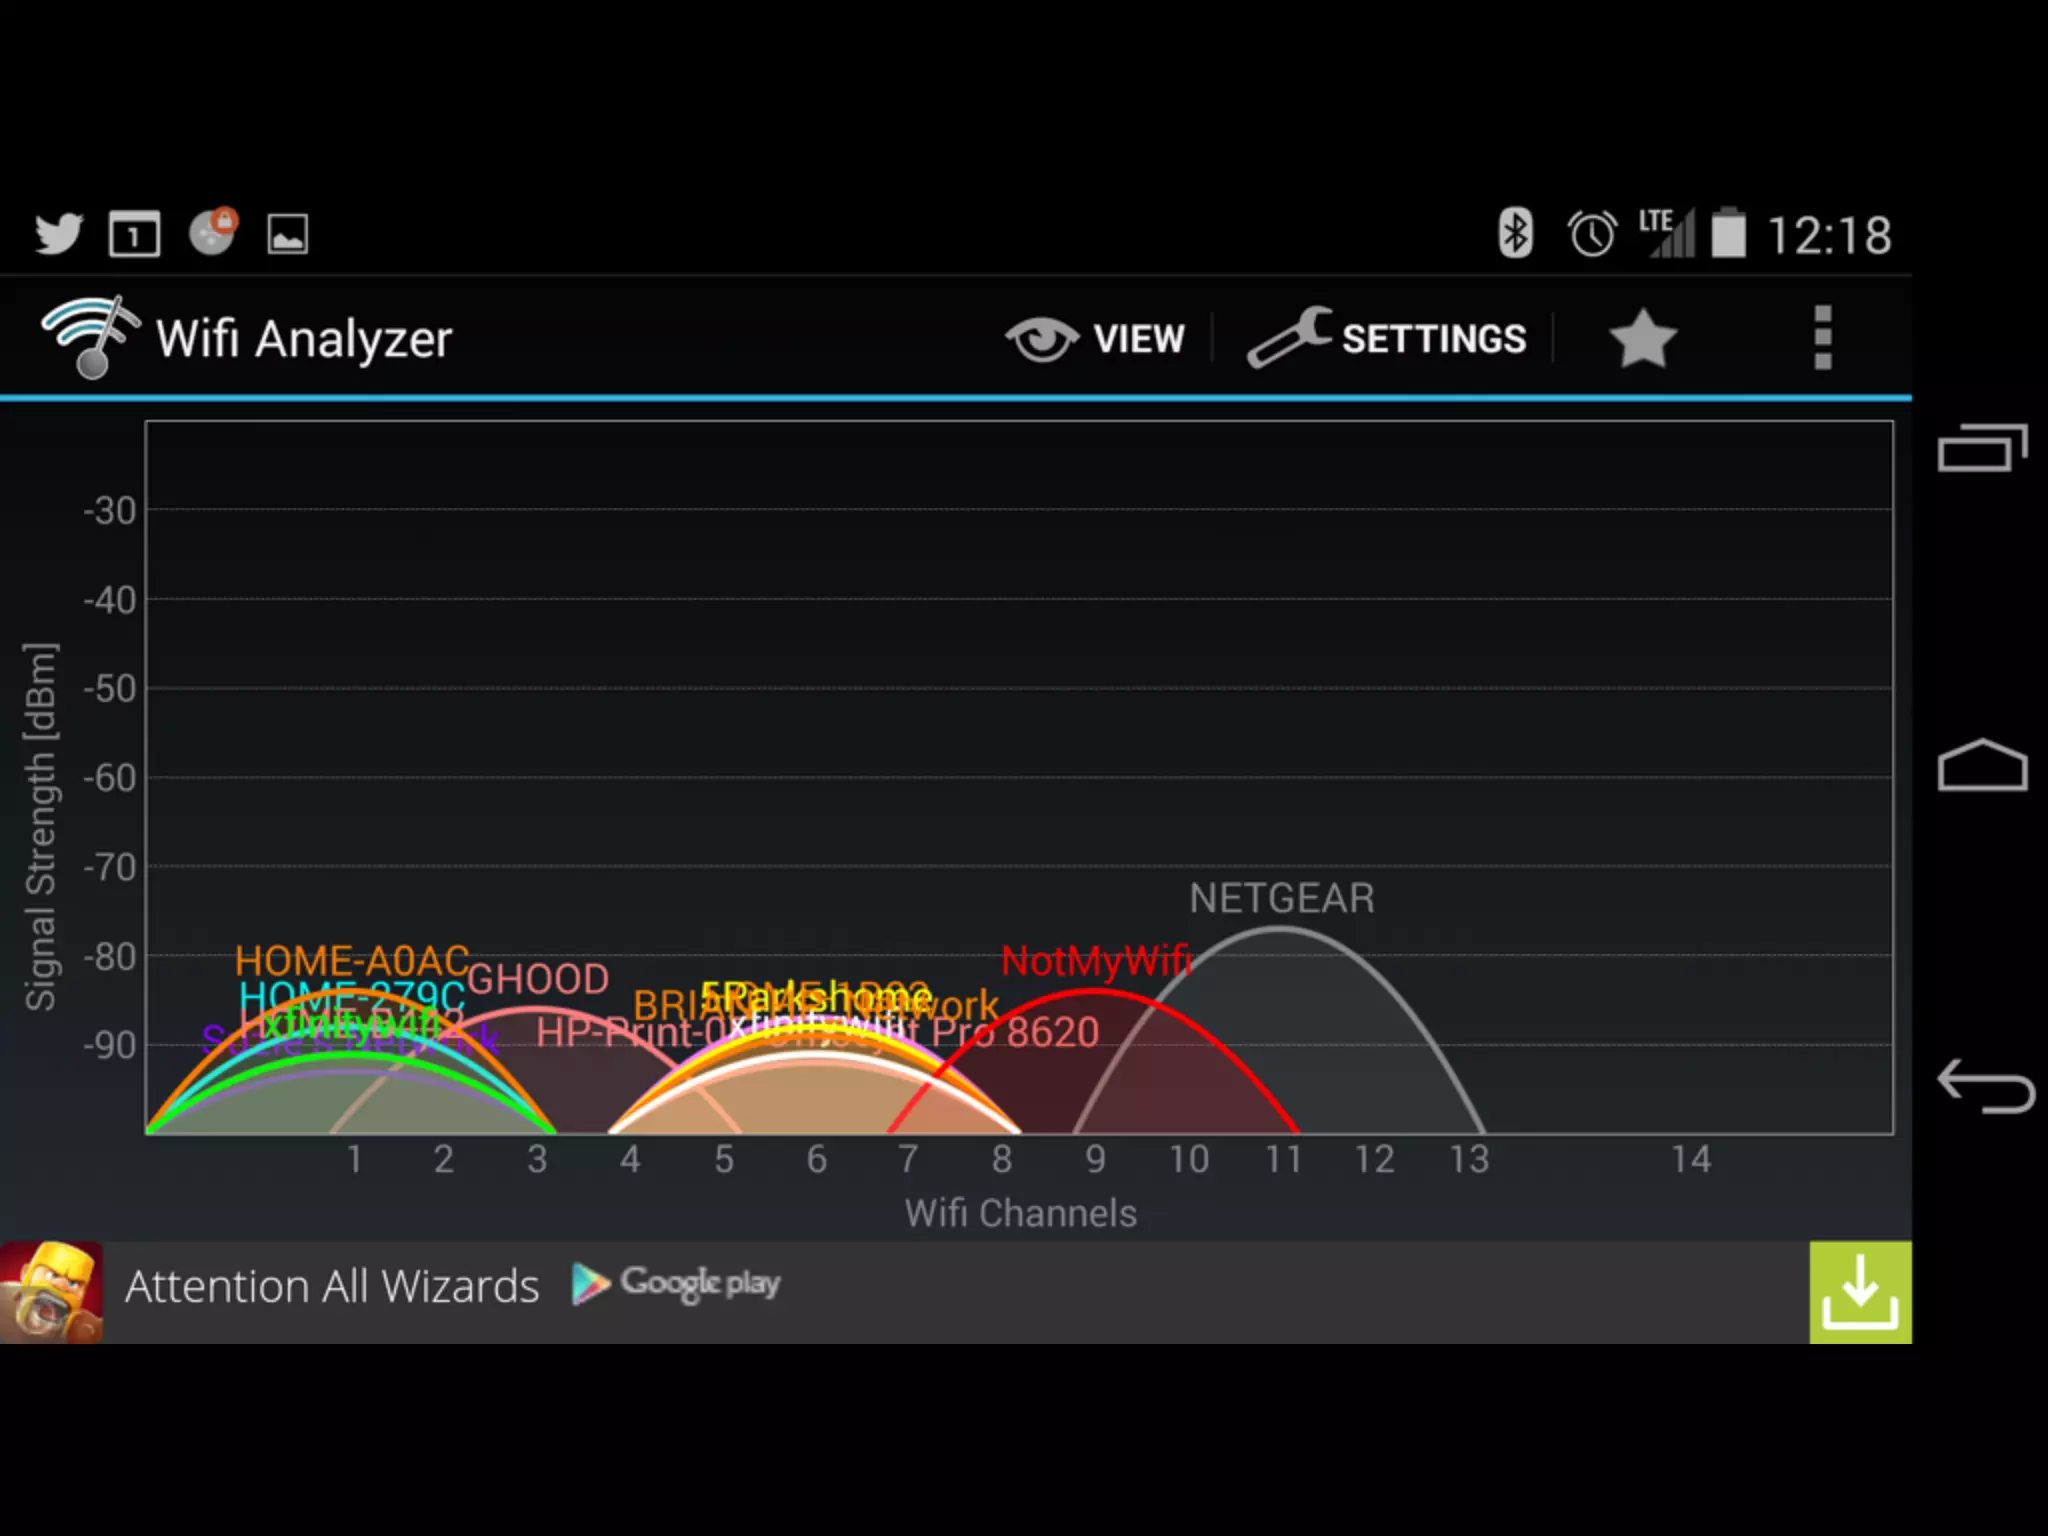Viewport: 2048px width, 1536px height.
Task: Click the green download ad button
Action: [1860, 1292]
